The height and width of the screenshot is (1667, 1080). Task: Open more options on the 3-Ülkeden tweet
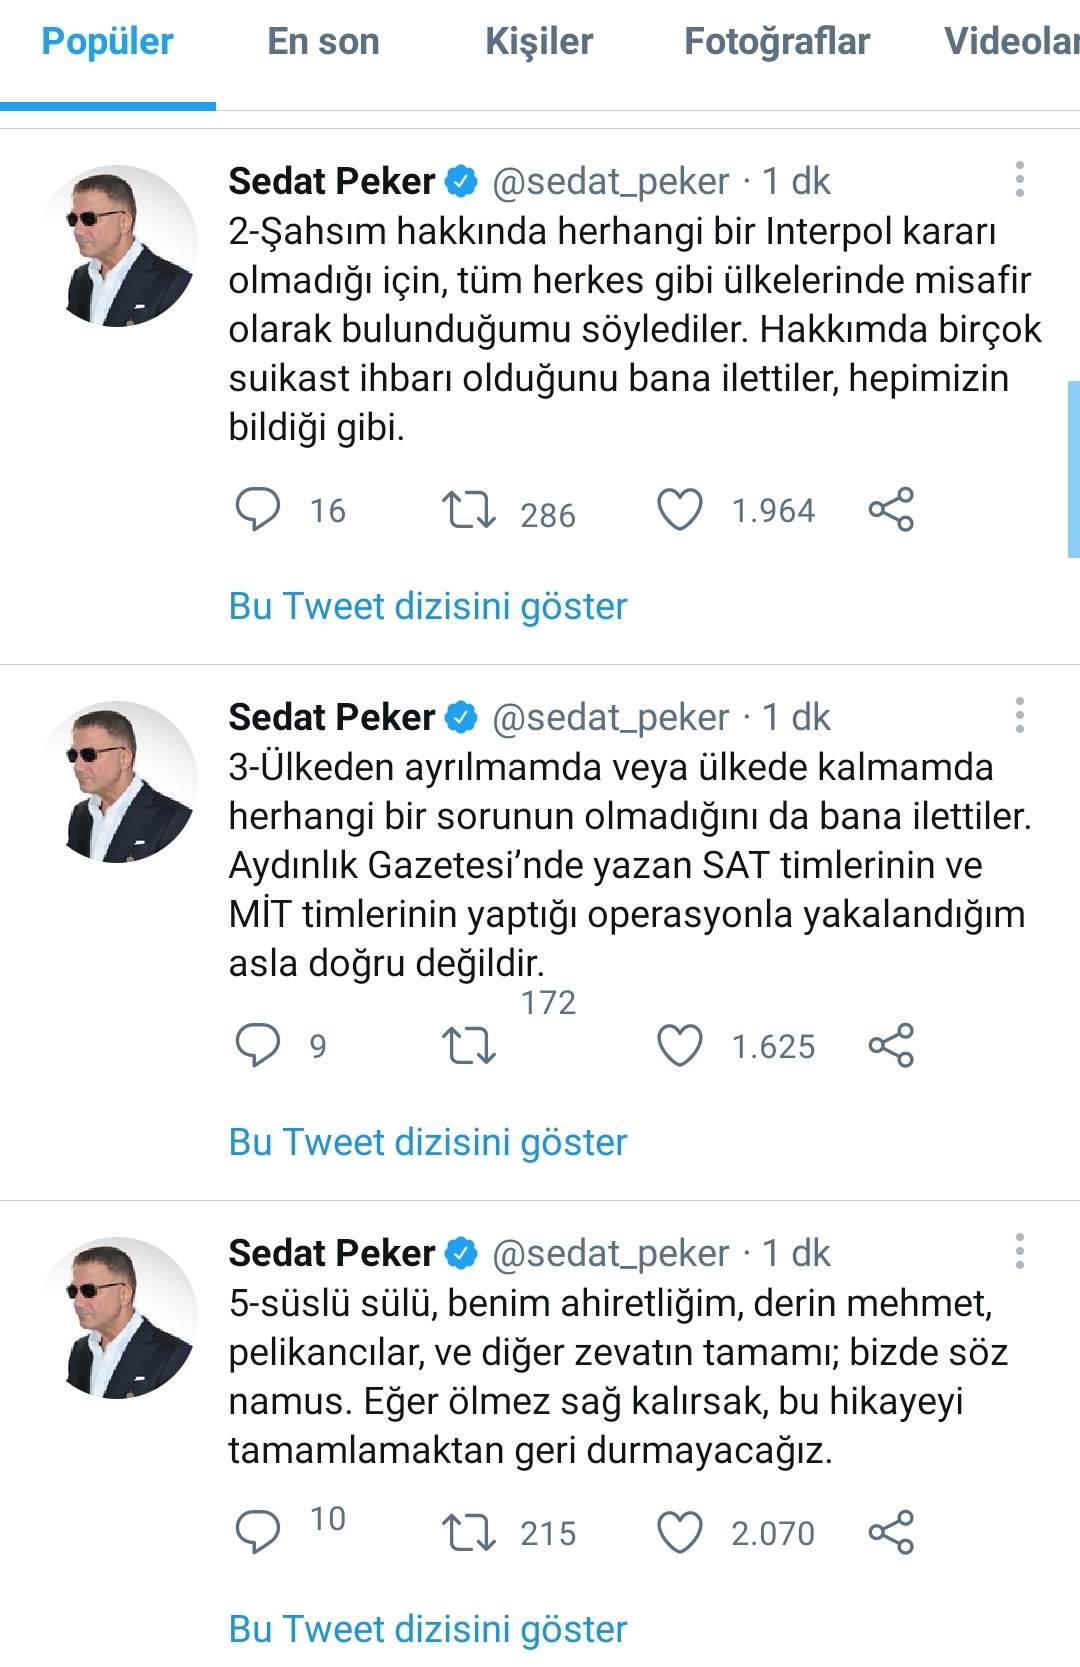coord(1019,715)
